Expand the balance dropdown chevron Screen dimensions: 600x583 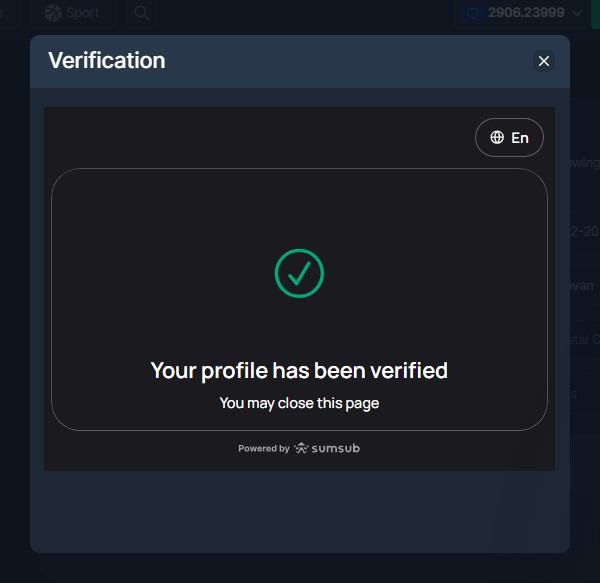577,13
